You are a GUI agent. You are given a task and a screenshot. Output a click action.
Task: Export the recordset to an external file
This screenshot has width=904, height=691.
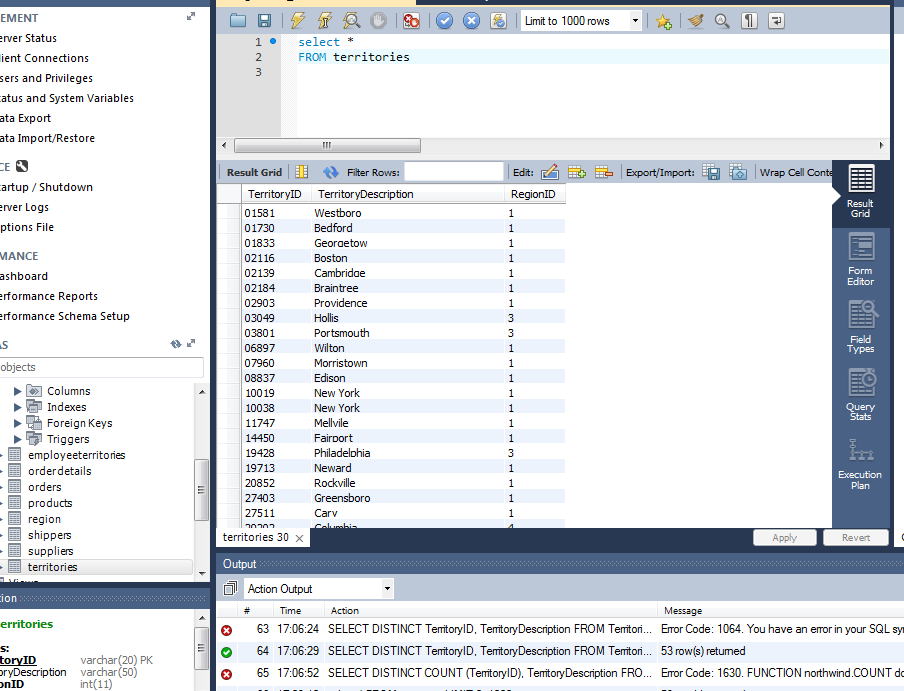point(711,172)
